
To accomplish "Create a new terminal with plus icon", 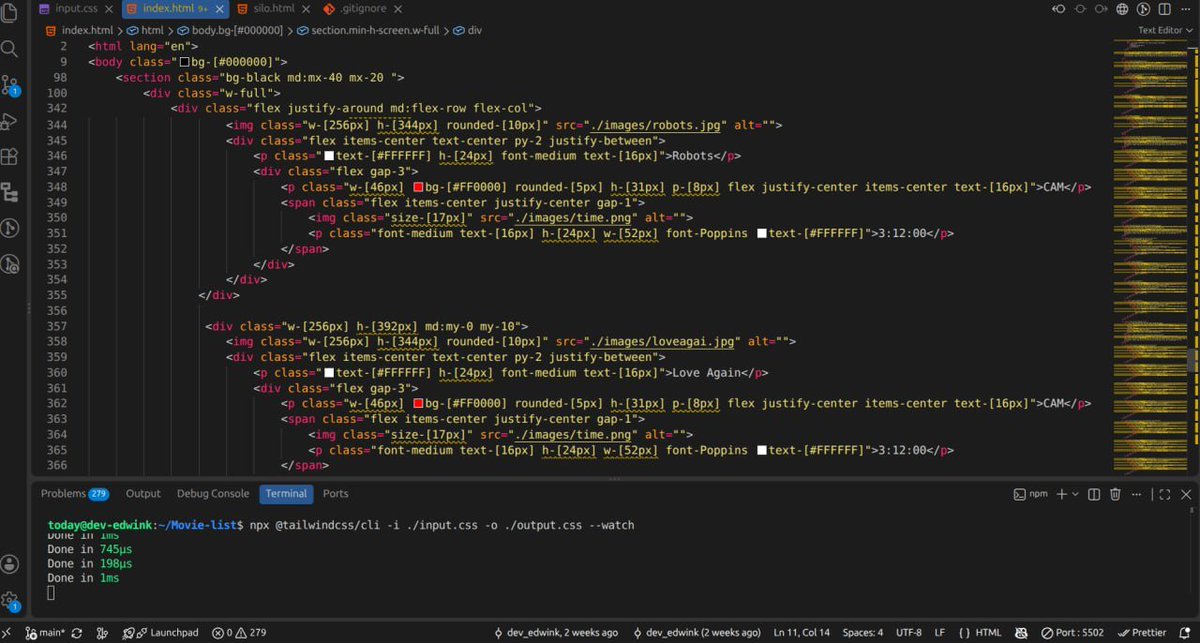I will coord(1061,494).
